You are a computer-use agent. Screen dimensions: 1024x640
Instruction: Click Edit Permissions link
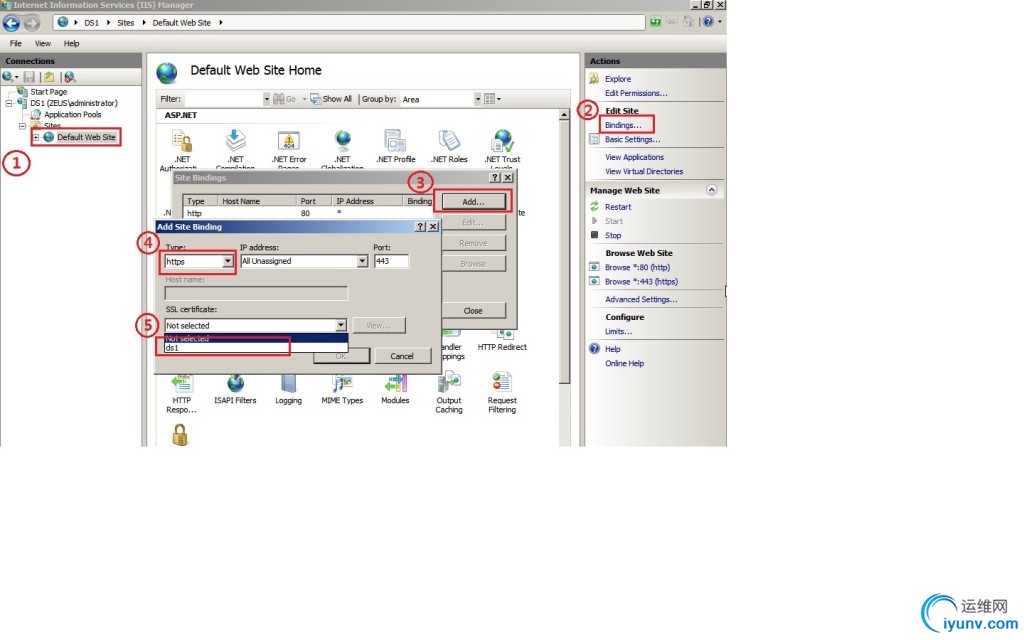coord(636,93)
